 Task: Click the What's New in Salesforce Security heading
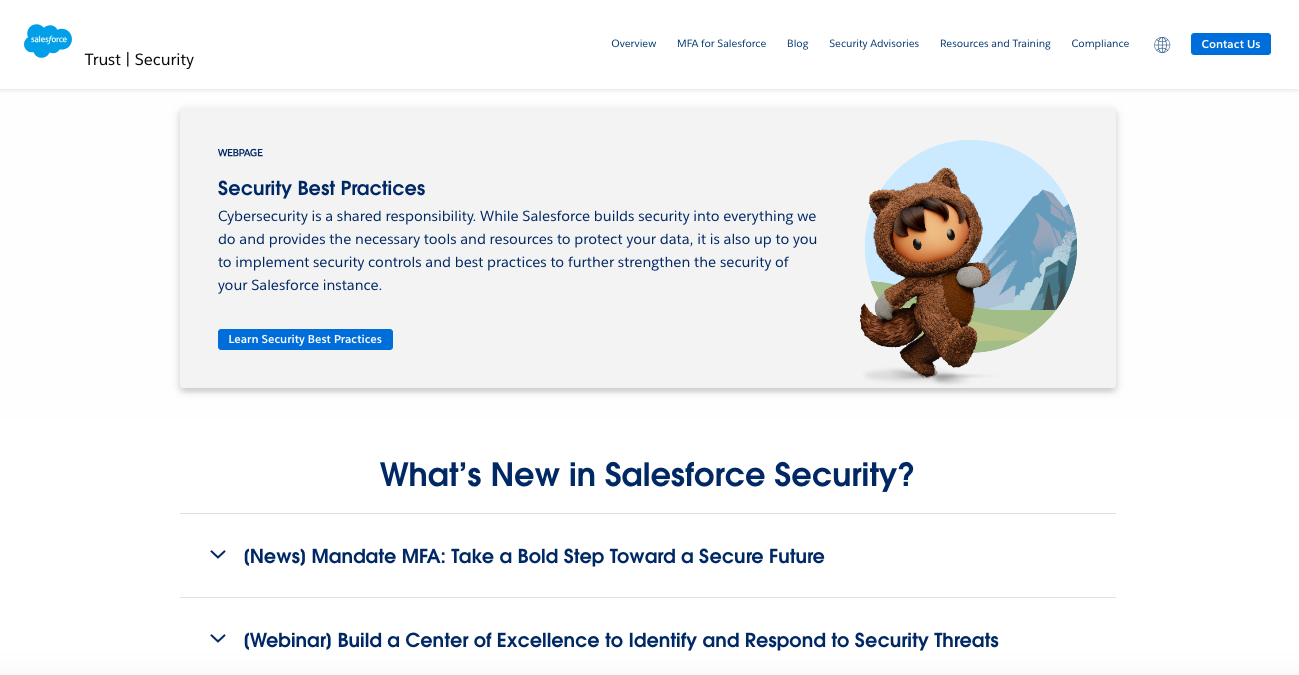(648, 474)
